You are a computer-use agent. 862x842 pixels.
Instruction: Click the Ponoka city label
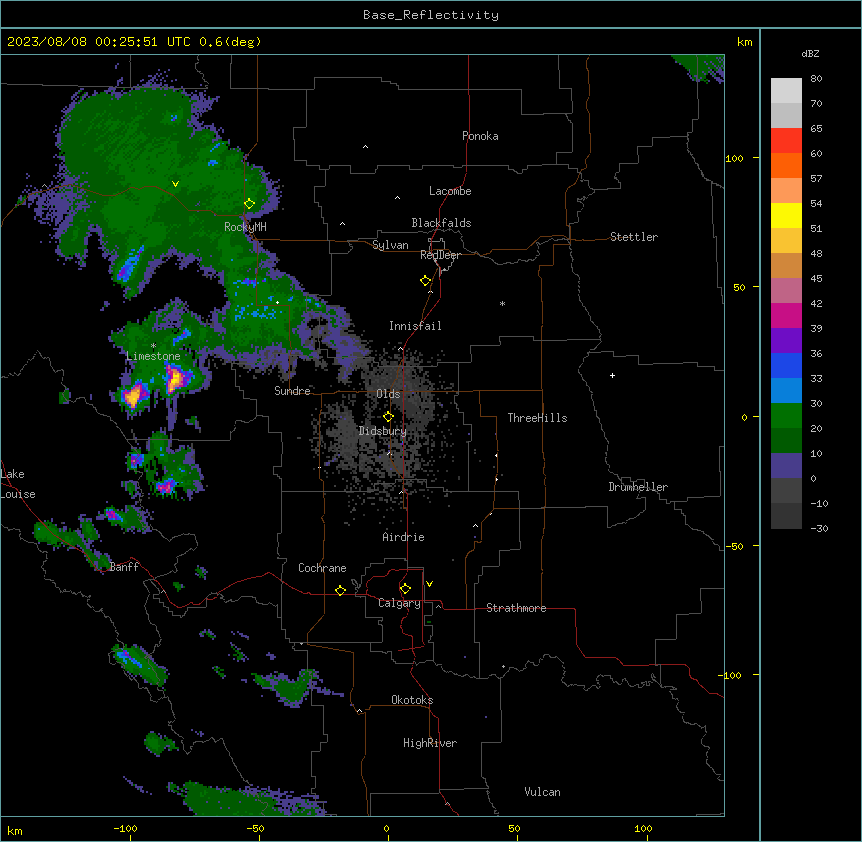(x=480, y=136)
